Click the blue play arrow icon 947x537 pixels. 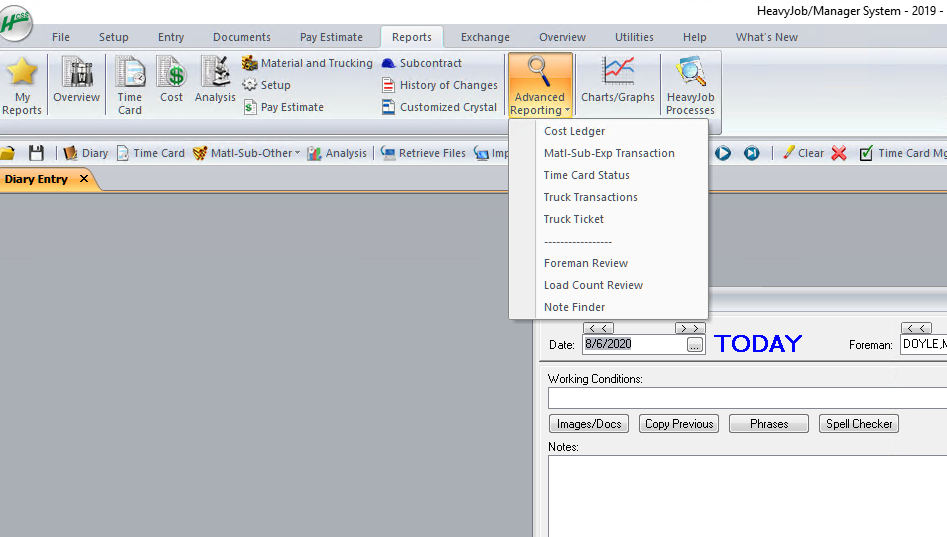point(723,153)
